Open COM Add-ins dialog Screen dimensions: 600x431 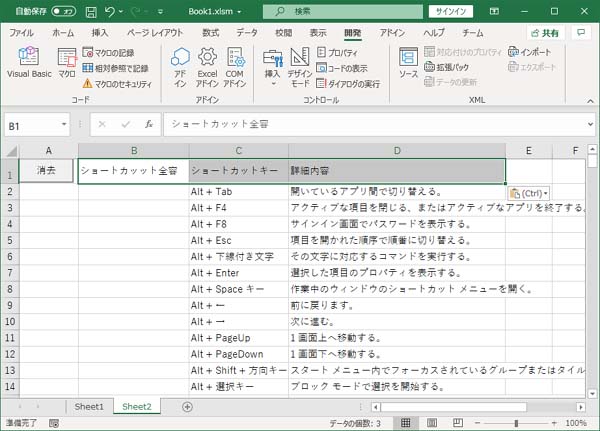tap(235, 67)
